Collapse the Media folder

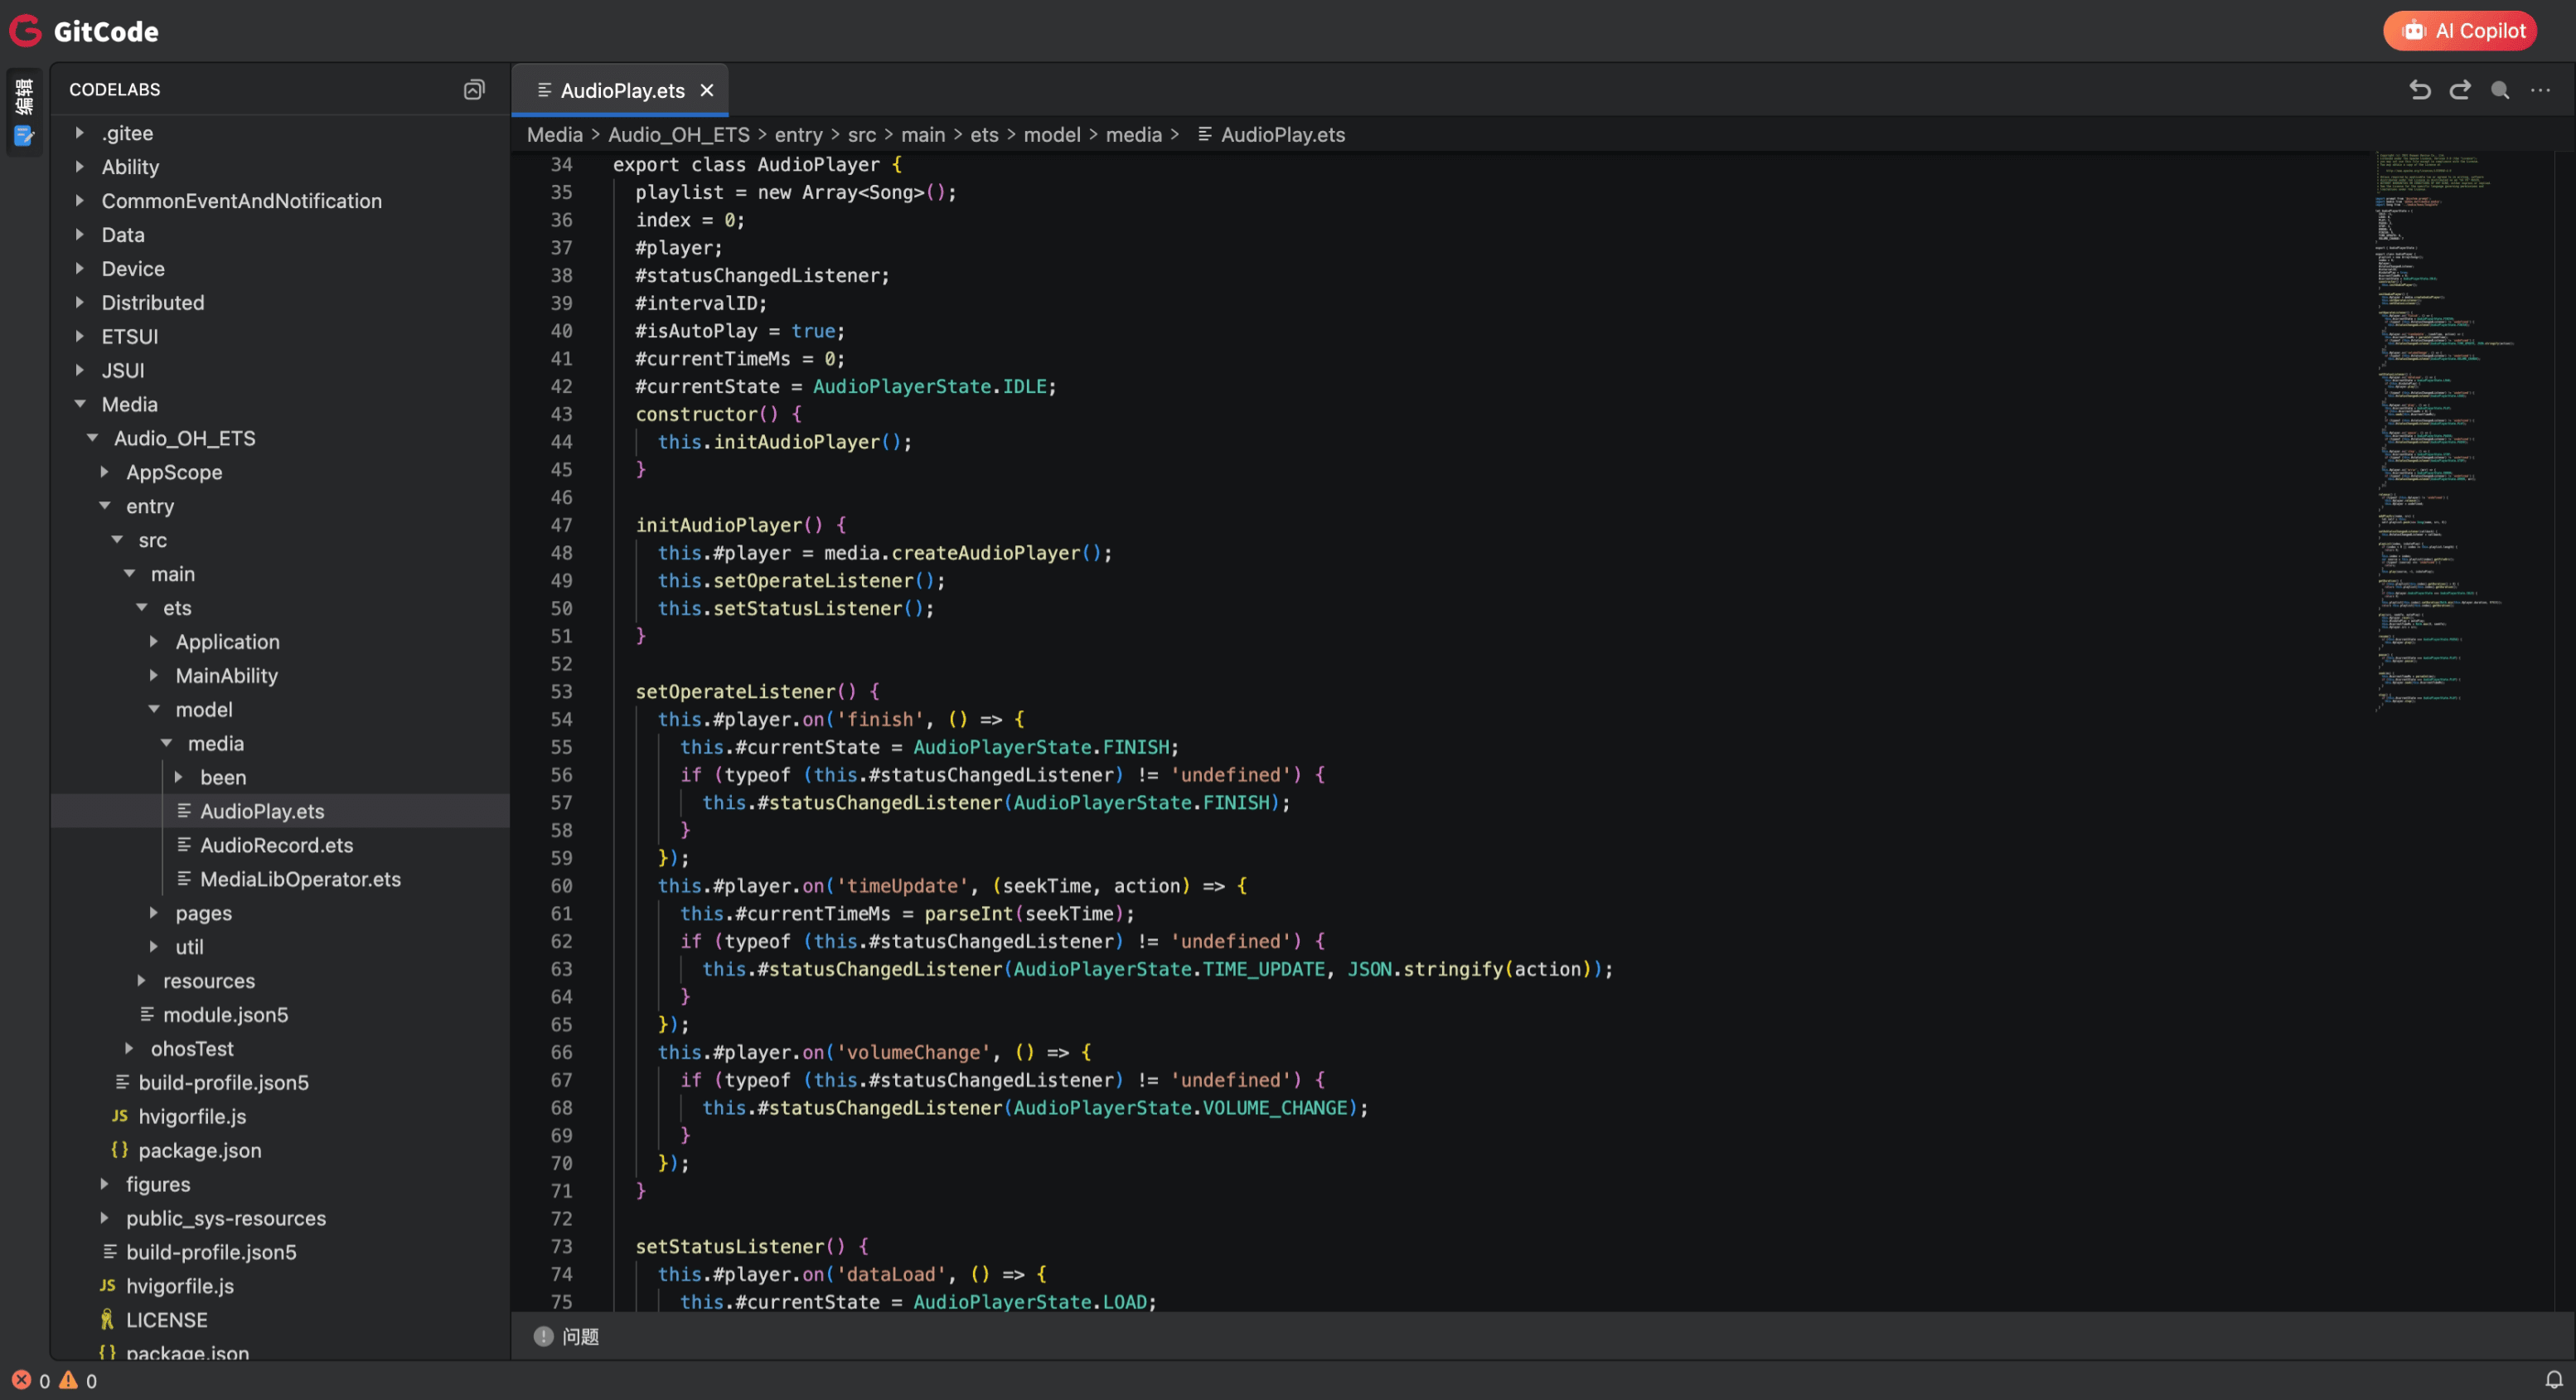tap(129, 404)
